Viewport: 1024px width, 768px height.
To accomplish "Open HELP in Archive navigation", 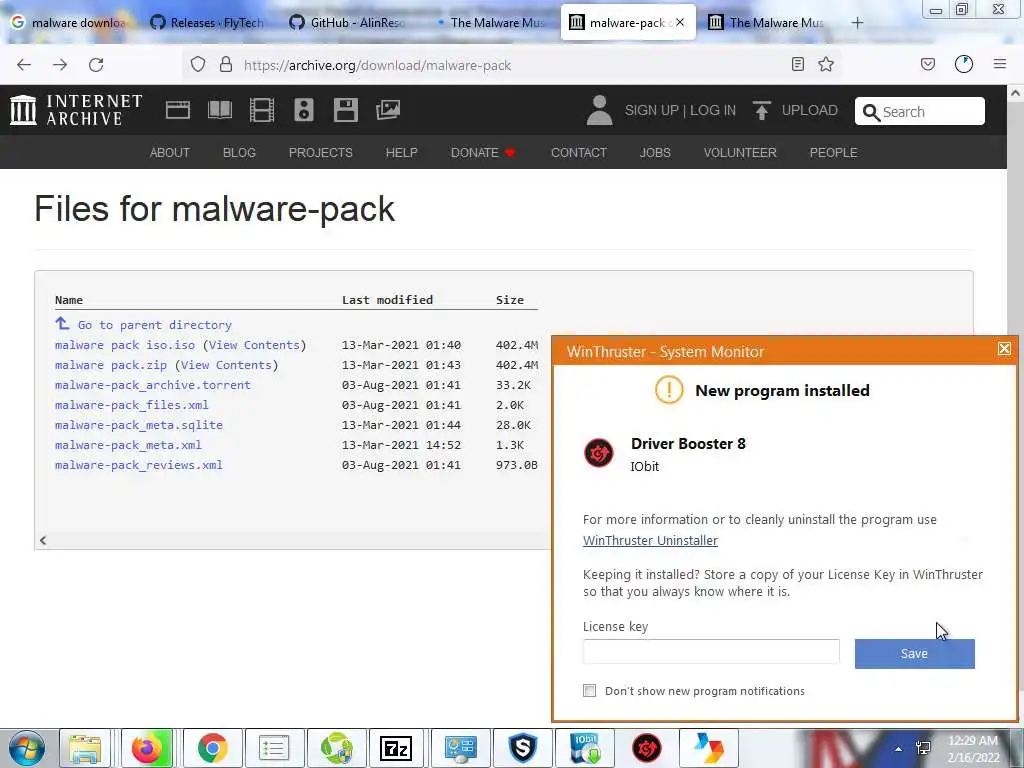I will (x=402, y=153).
